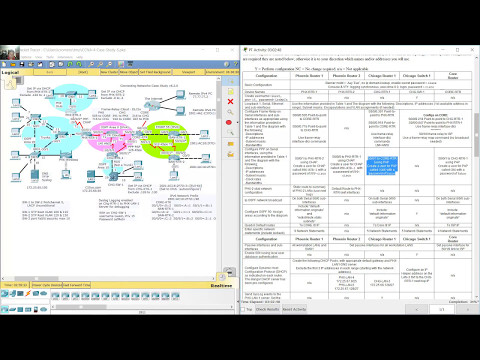Select the End Devices category icon

coord(12,294)
